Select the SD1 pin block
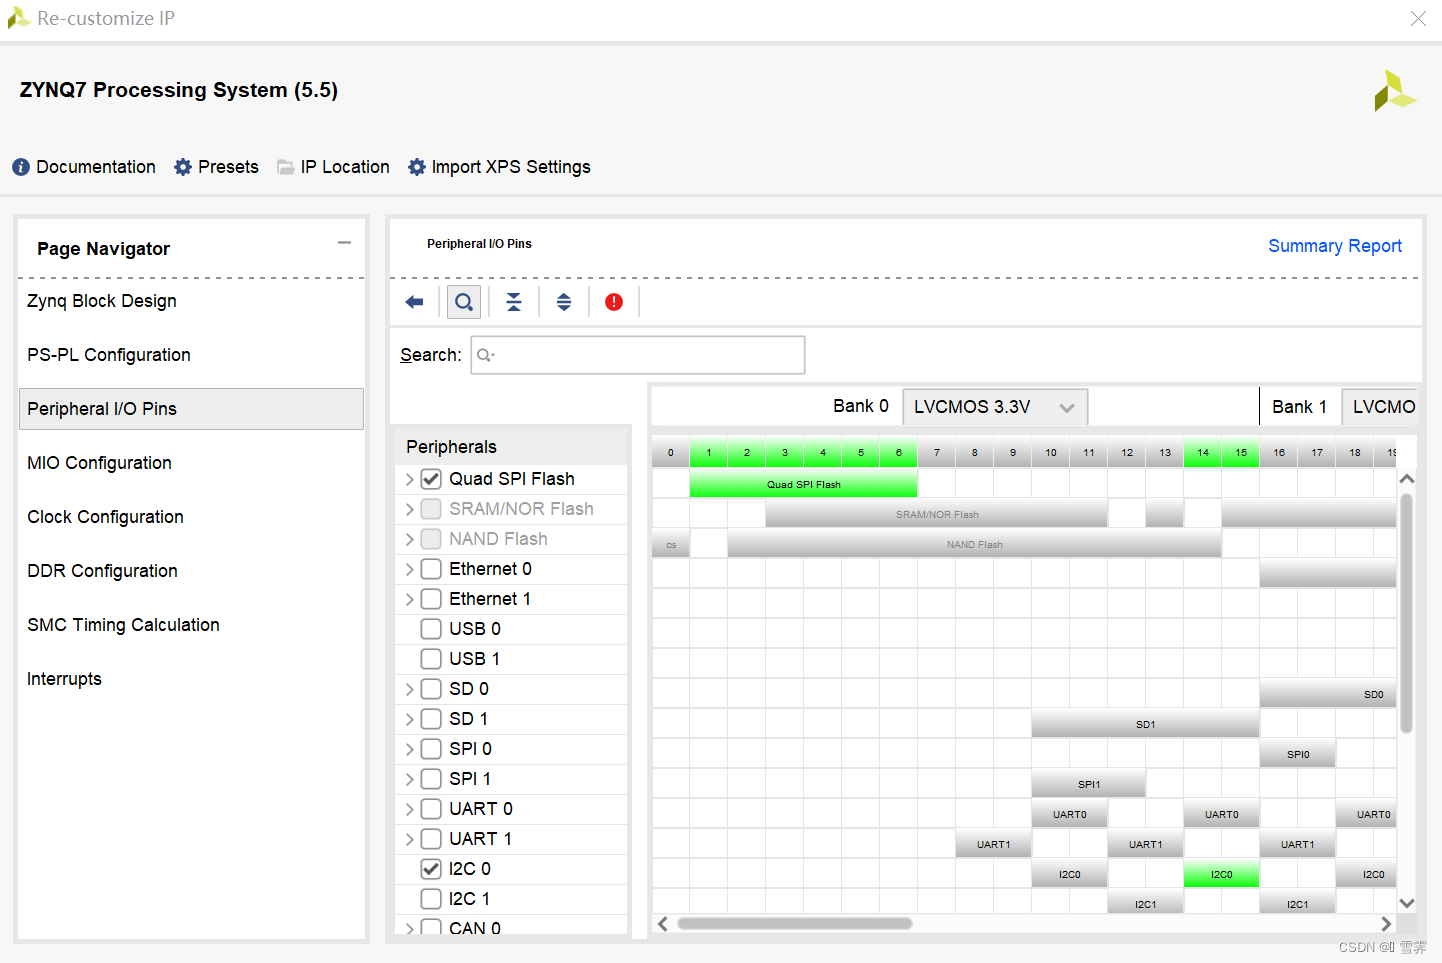The width and height of the screenshot is (1442, 963). click(x=1145, y=724)
